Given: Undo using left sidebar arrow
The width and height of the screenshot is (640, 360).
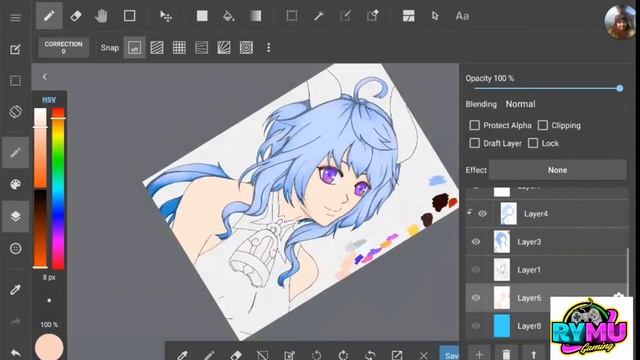Looking at the screenshot, I should point(16,353).
